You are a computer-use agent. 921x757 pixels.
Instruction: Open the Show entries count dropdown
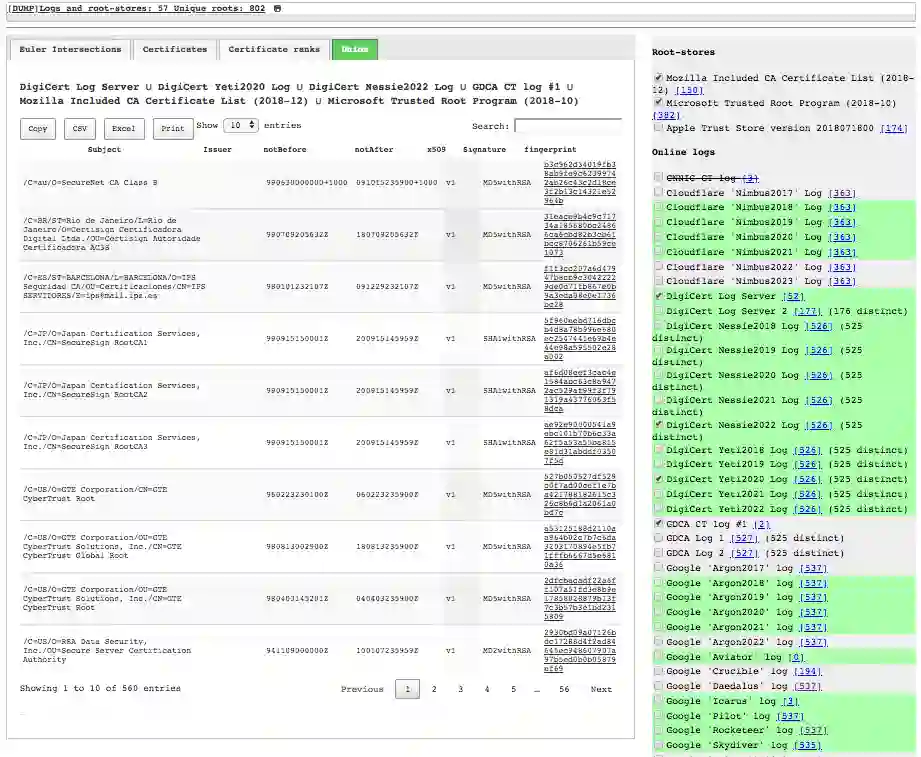241,125
